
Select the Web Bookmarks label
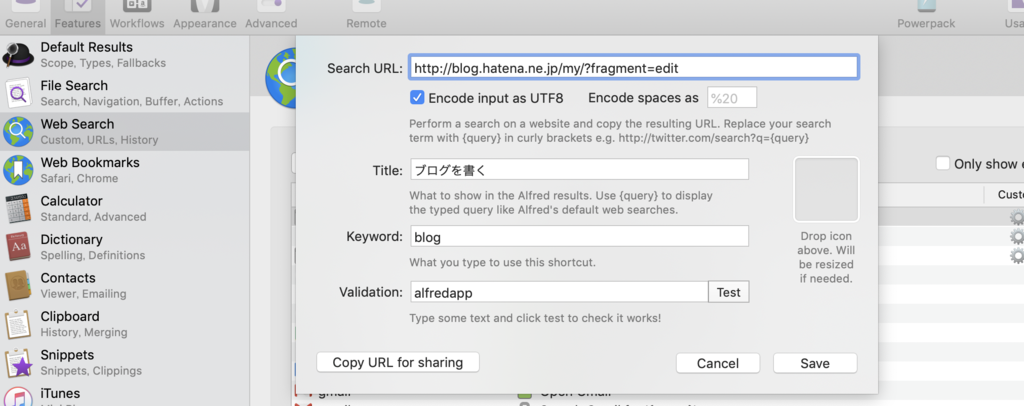(x=90, y=162)
